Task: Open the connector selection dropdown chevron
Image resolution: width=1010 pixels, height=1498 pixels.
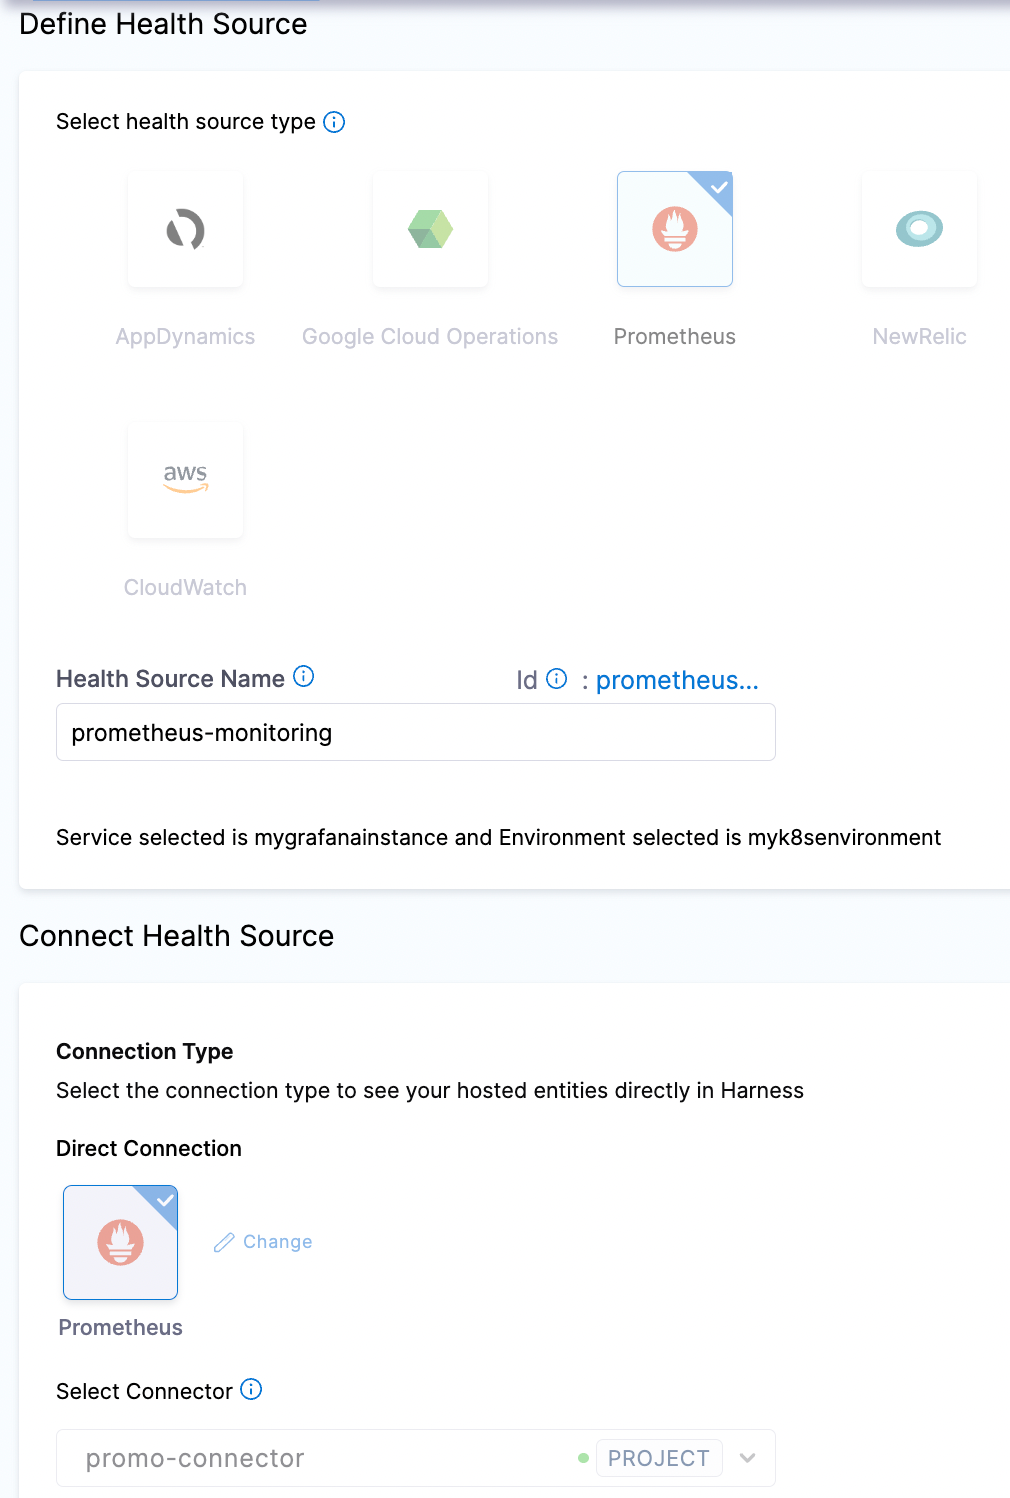Action: (x=747, y=1458)
